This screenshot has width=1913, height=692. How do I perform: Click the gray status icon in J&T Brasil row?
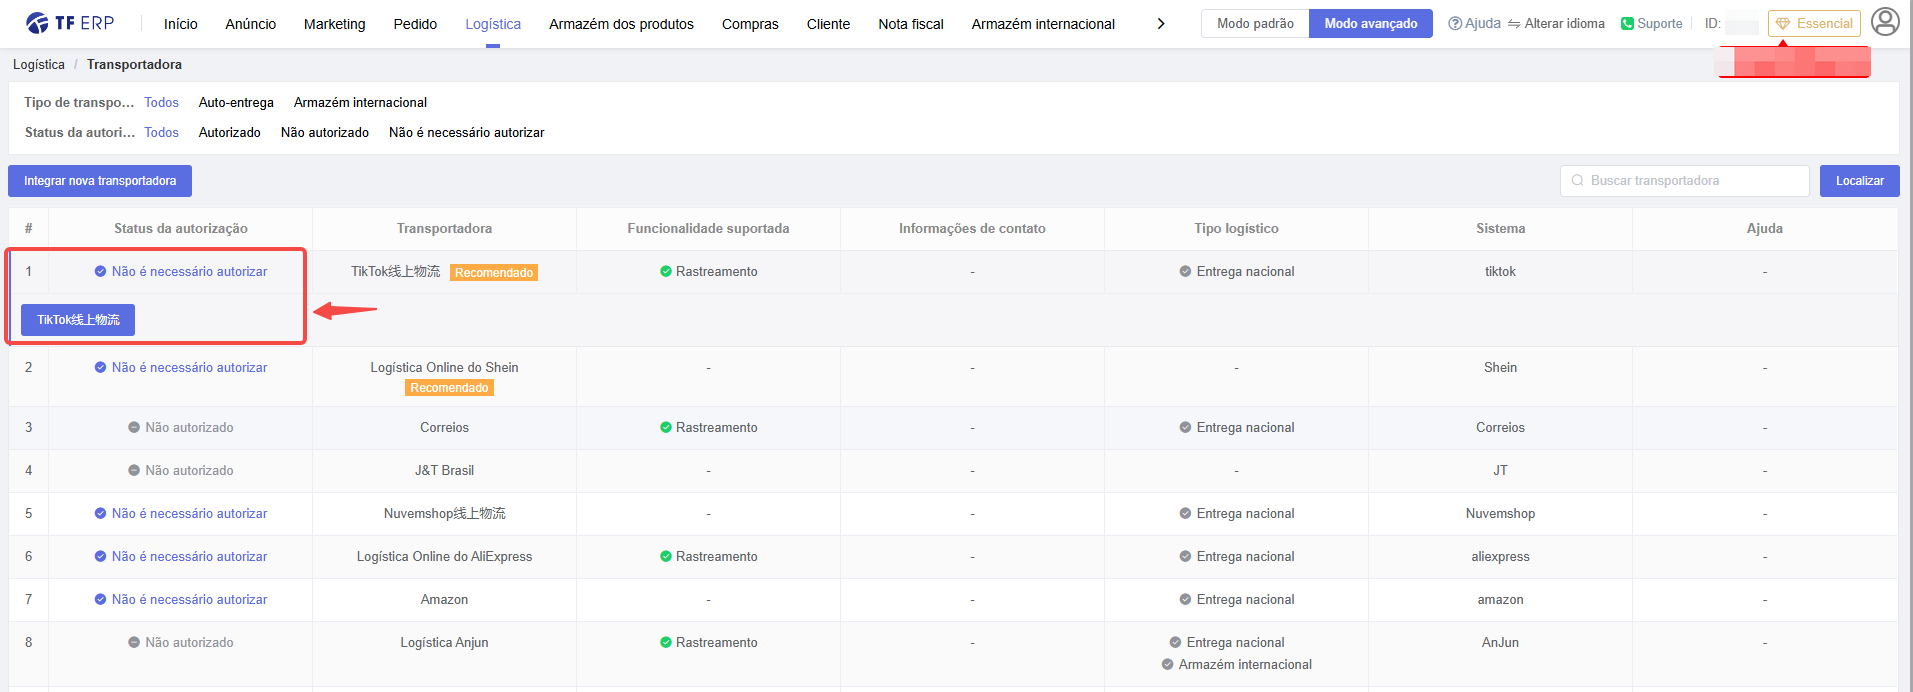click(134, 471)
